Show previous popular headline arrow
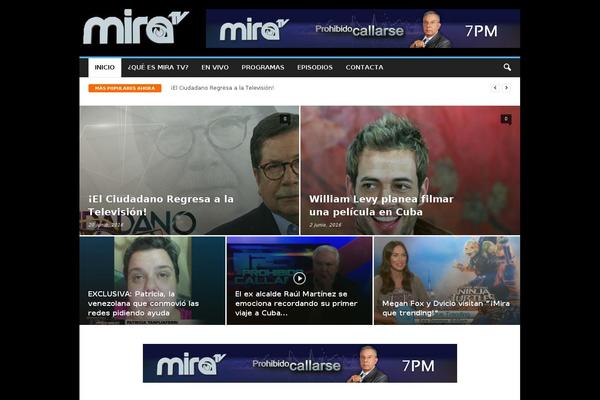The width and height of the screenshot is (600, 400). [x=495, y=88]
